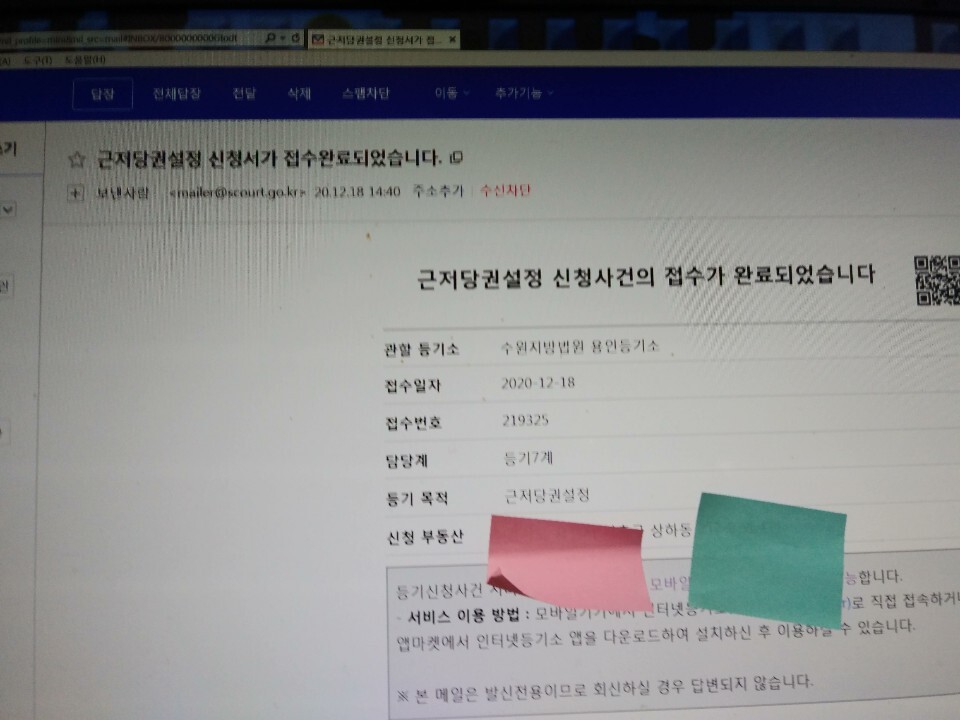960x720 pixels.
Task: Click the 신청 부동산 label
Action: (x=425, y=537)
